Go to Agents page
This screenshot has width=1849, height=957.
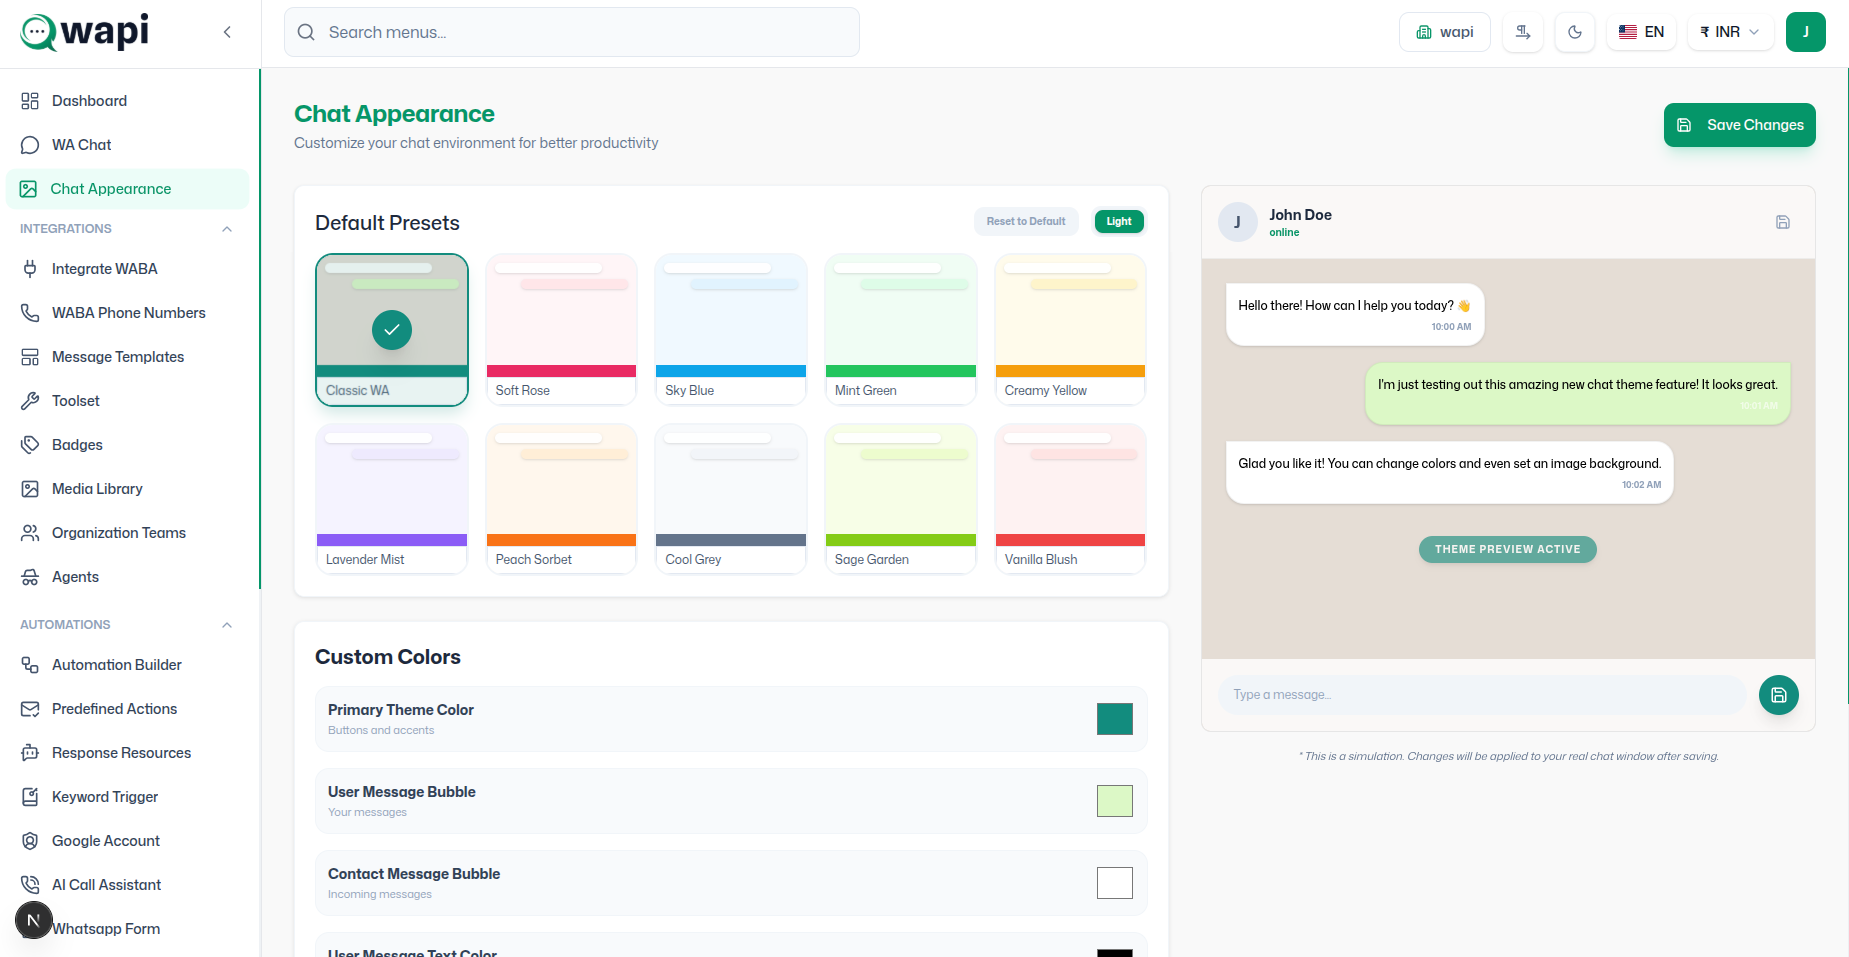tap(128, 577)
